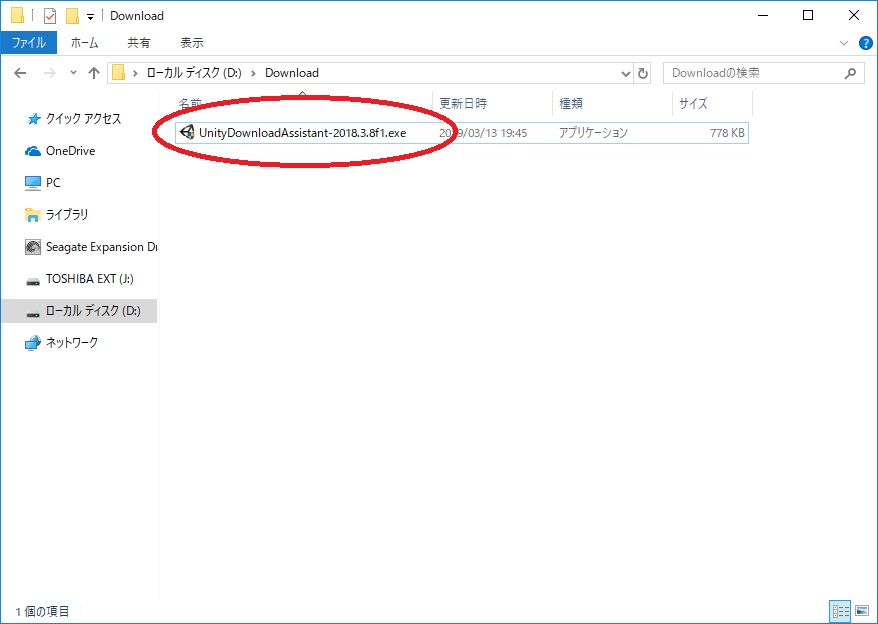The image size is (878, 624).
Task: Go up one folder level
Action: pyautogui.click(x=94, y=73)
